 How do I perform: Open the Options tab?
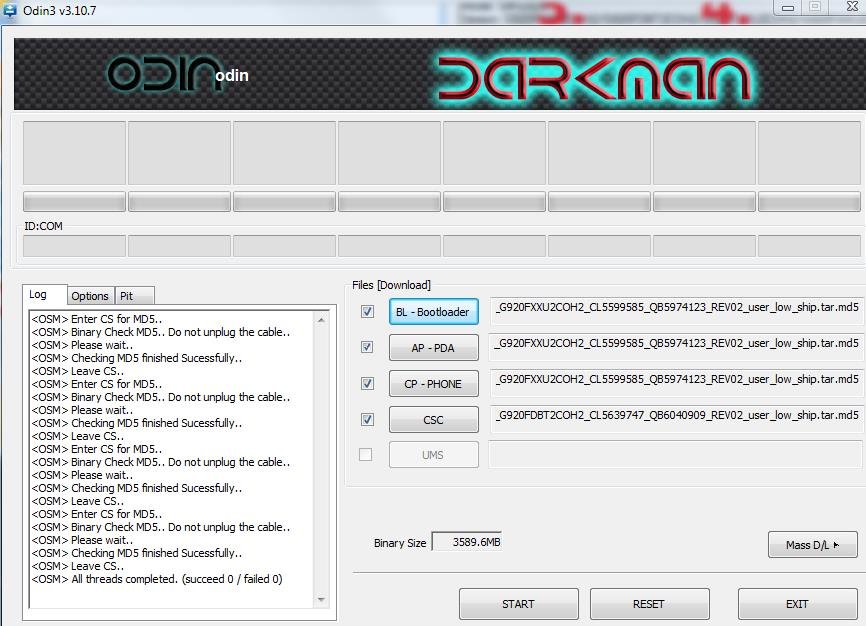[90, 296]
